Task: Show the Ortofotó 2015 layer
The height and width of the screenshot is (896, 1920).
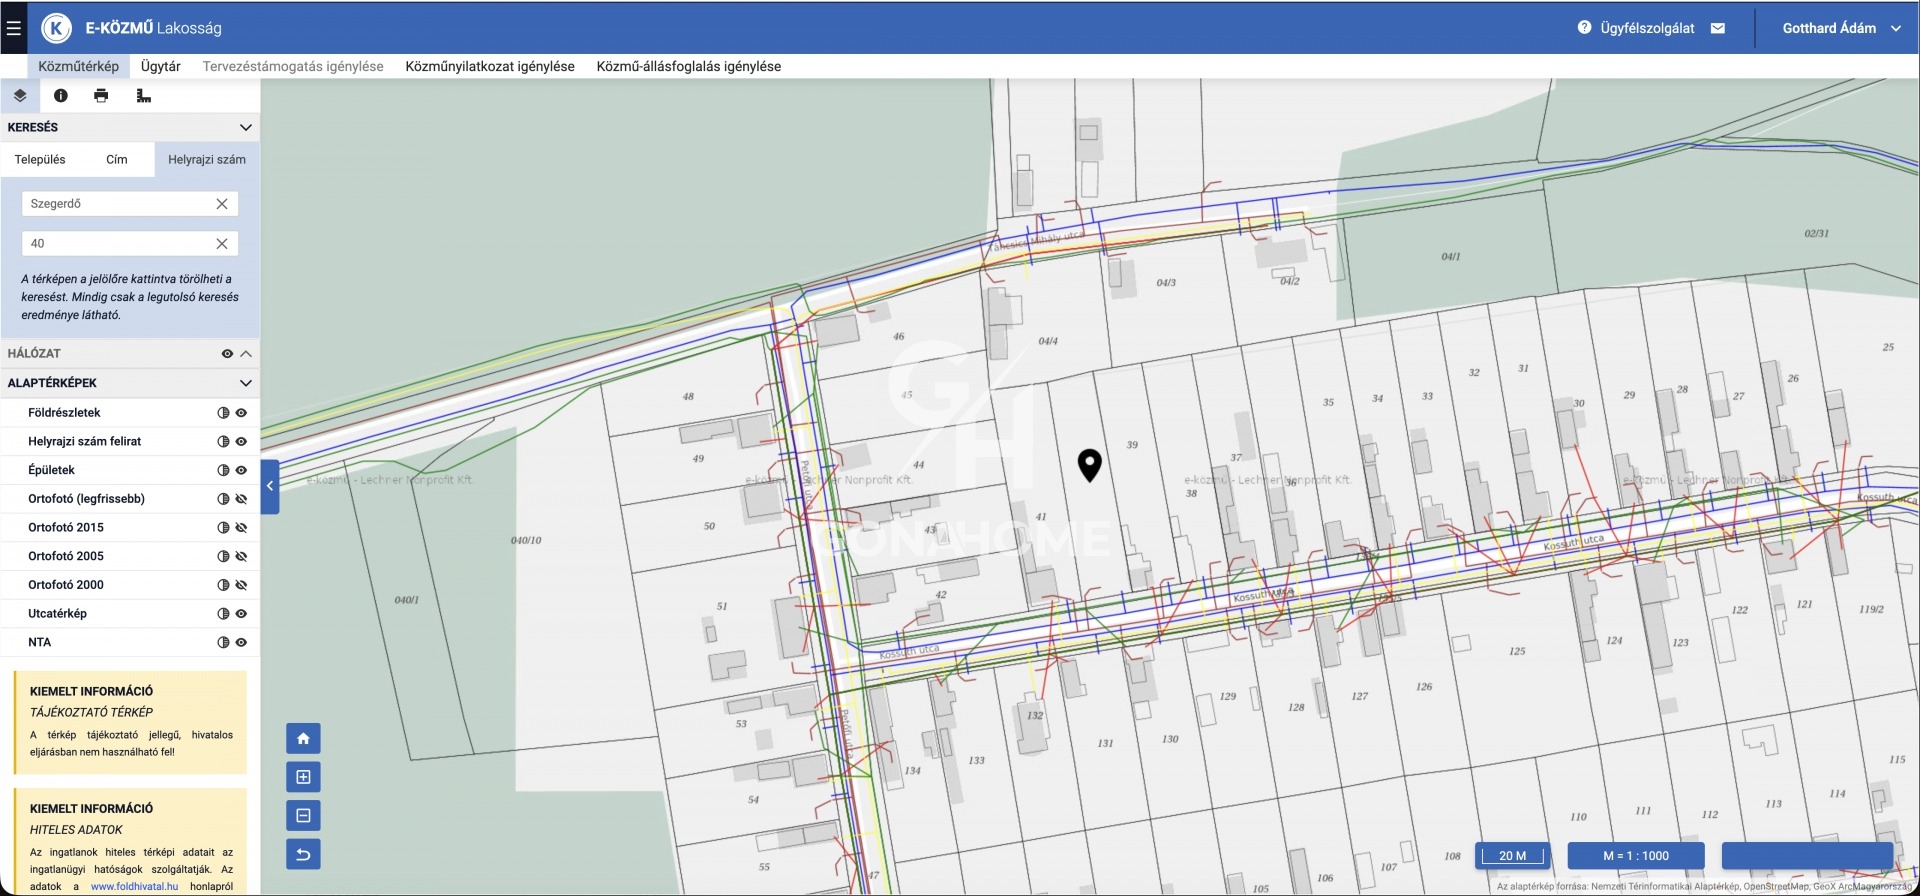Action: (x=241, y=528)
